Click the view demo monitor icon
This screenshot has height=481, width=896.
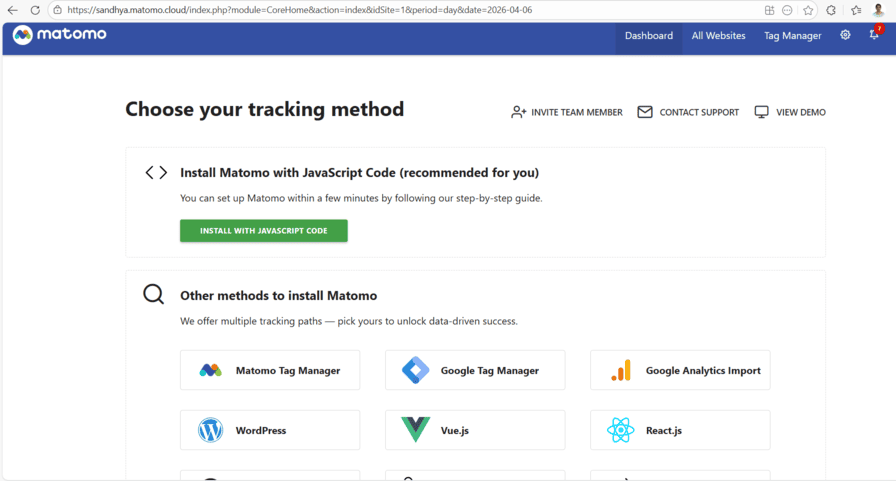761,112
